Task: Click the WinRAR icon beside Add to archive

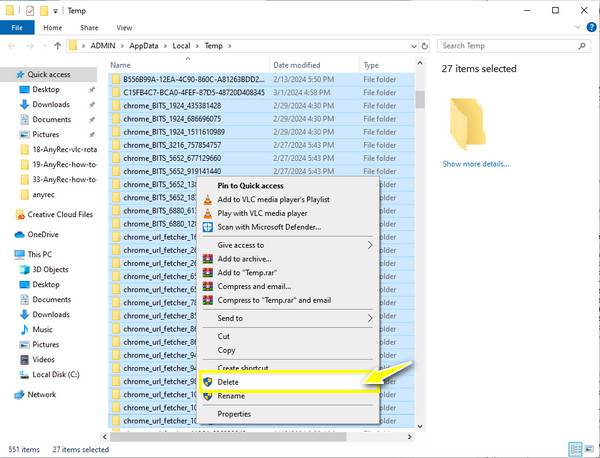Action: click(x=208, y=259)
